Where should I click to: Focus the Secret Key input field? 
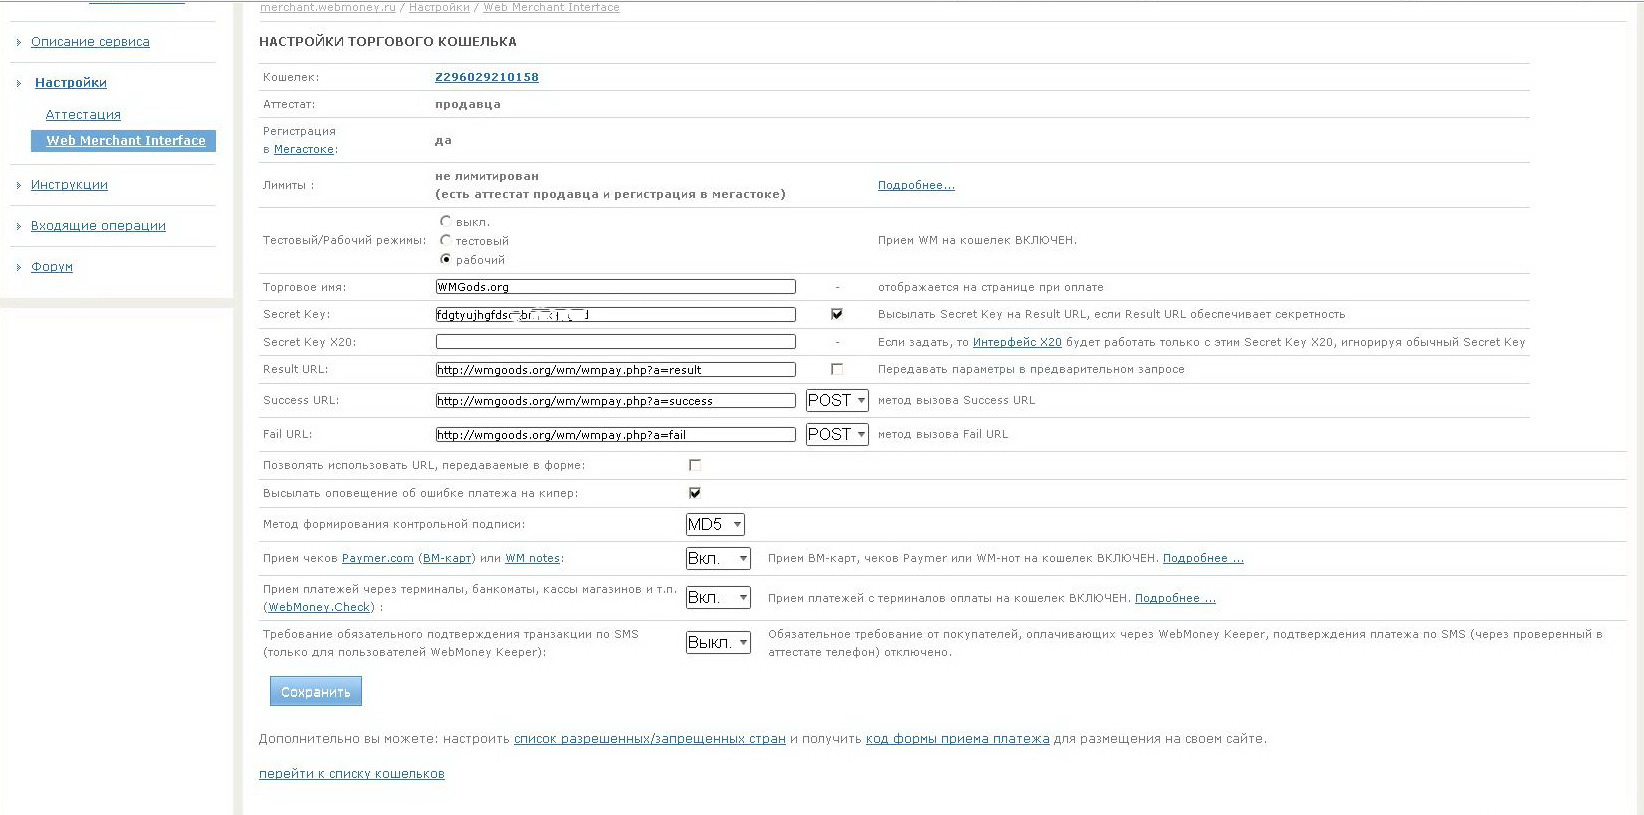point(615,314)
